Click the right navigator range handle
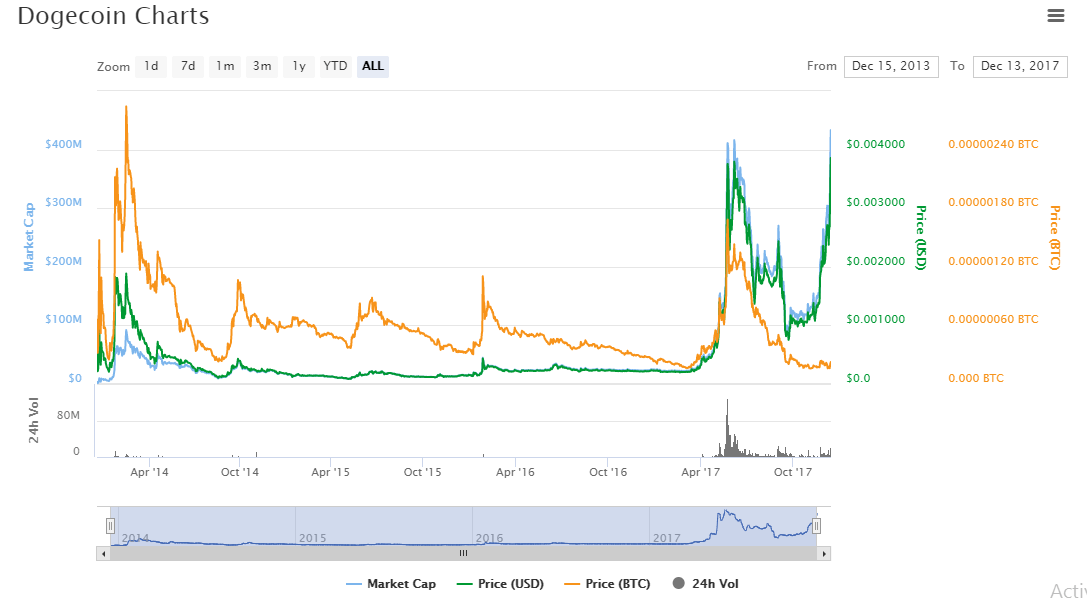This screenshot has height=601, width=1087. (817, 526)
